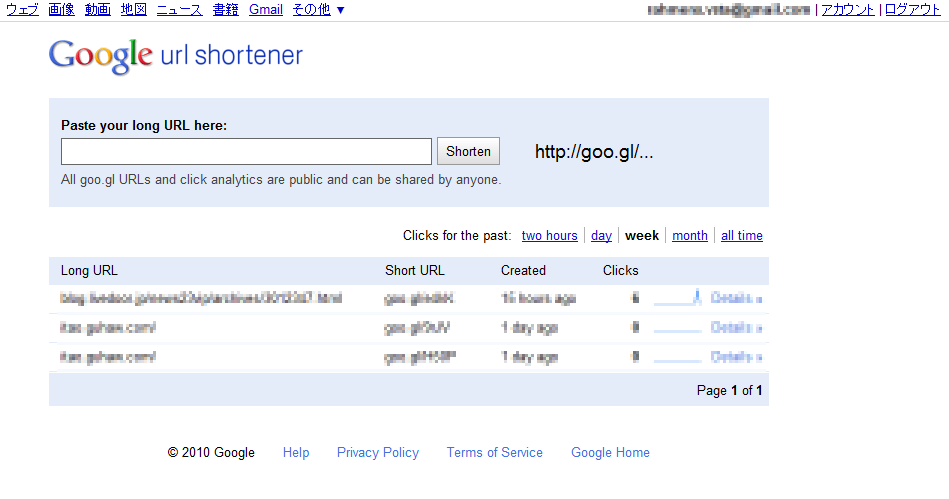
Task: Open the アカウント account link
Action: (x=847, y=10)
